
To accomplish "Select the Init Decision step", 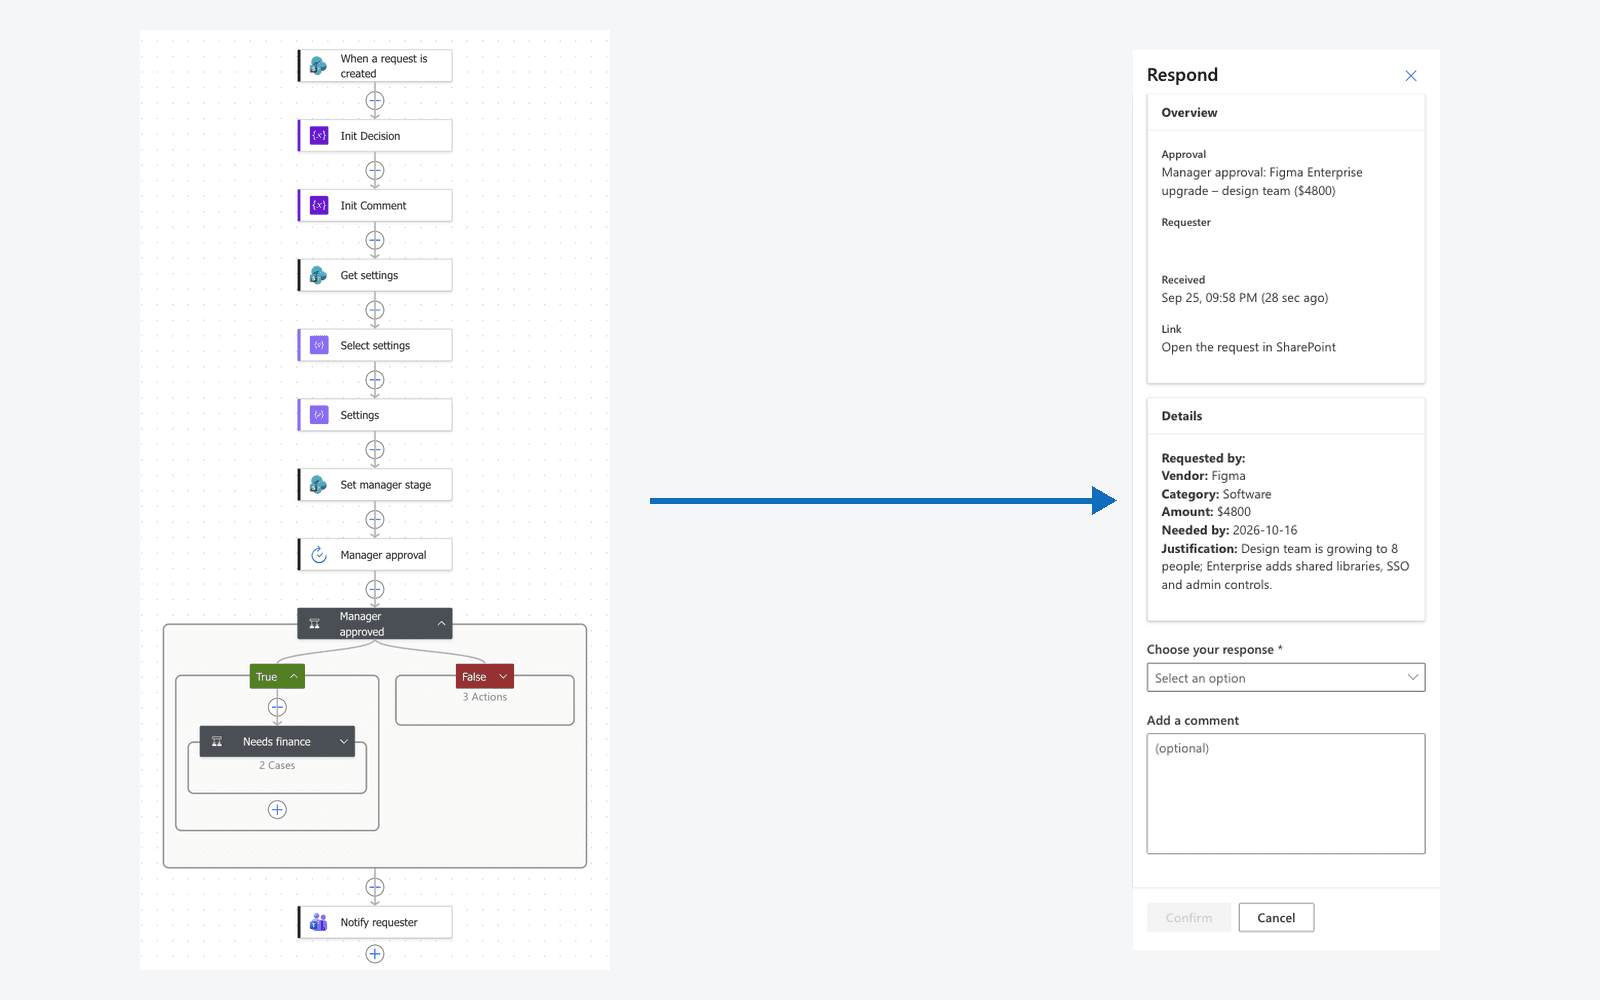I will tap(375, 136).
